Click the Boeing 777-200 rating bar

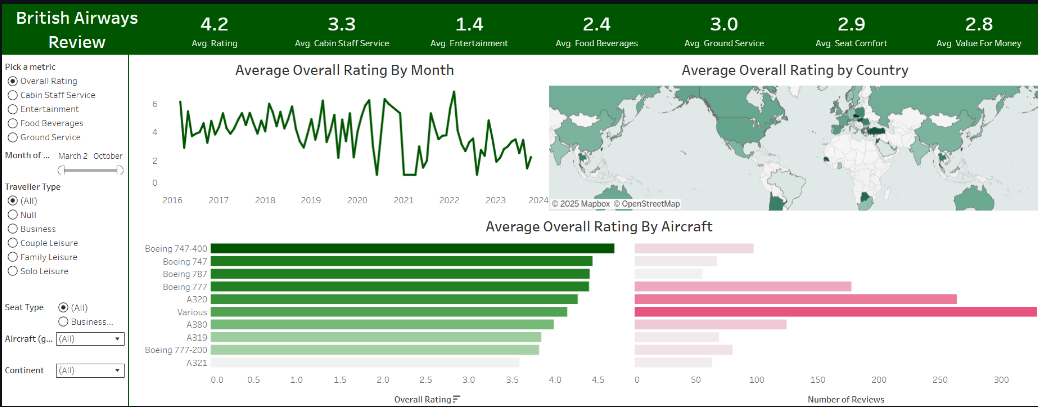point(375,349)
